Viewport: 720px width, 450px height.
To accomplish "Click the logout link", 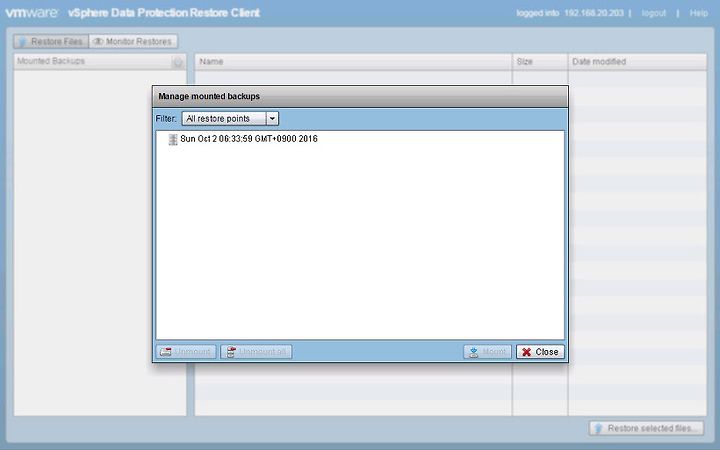I will click(653, 13).
